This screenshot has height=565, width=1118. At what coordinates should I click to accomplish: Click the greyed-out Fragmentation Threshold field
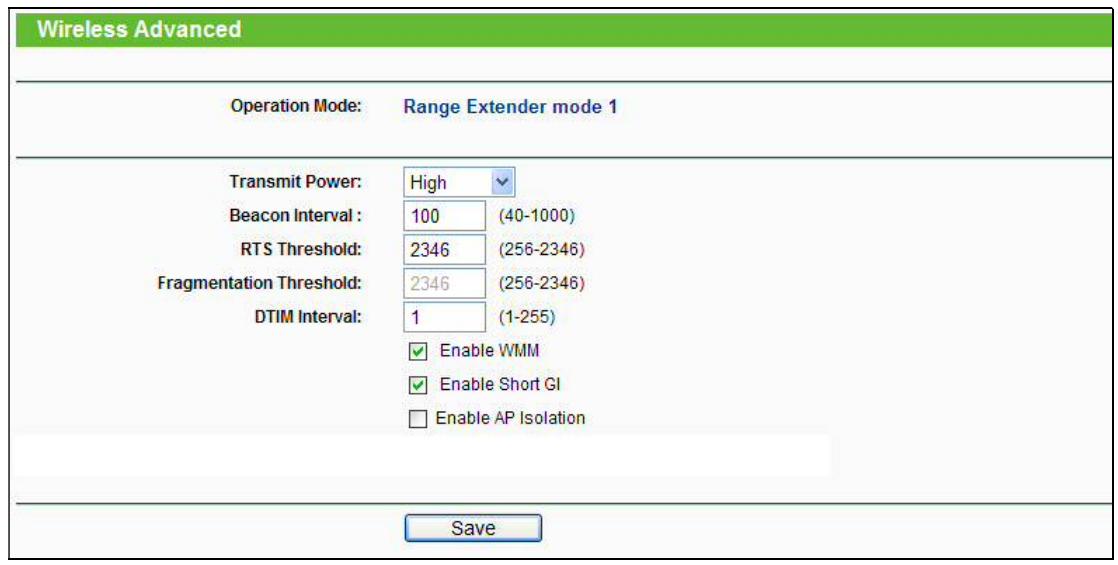click(444, 283)
